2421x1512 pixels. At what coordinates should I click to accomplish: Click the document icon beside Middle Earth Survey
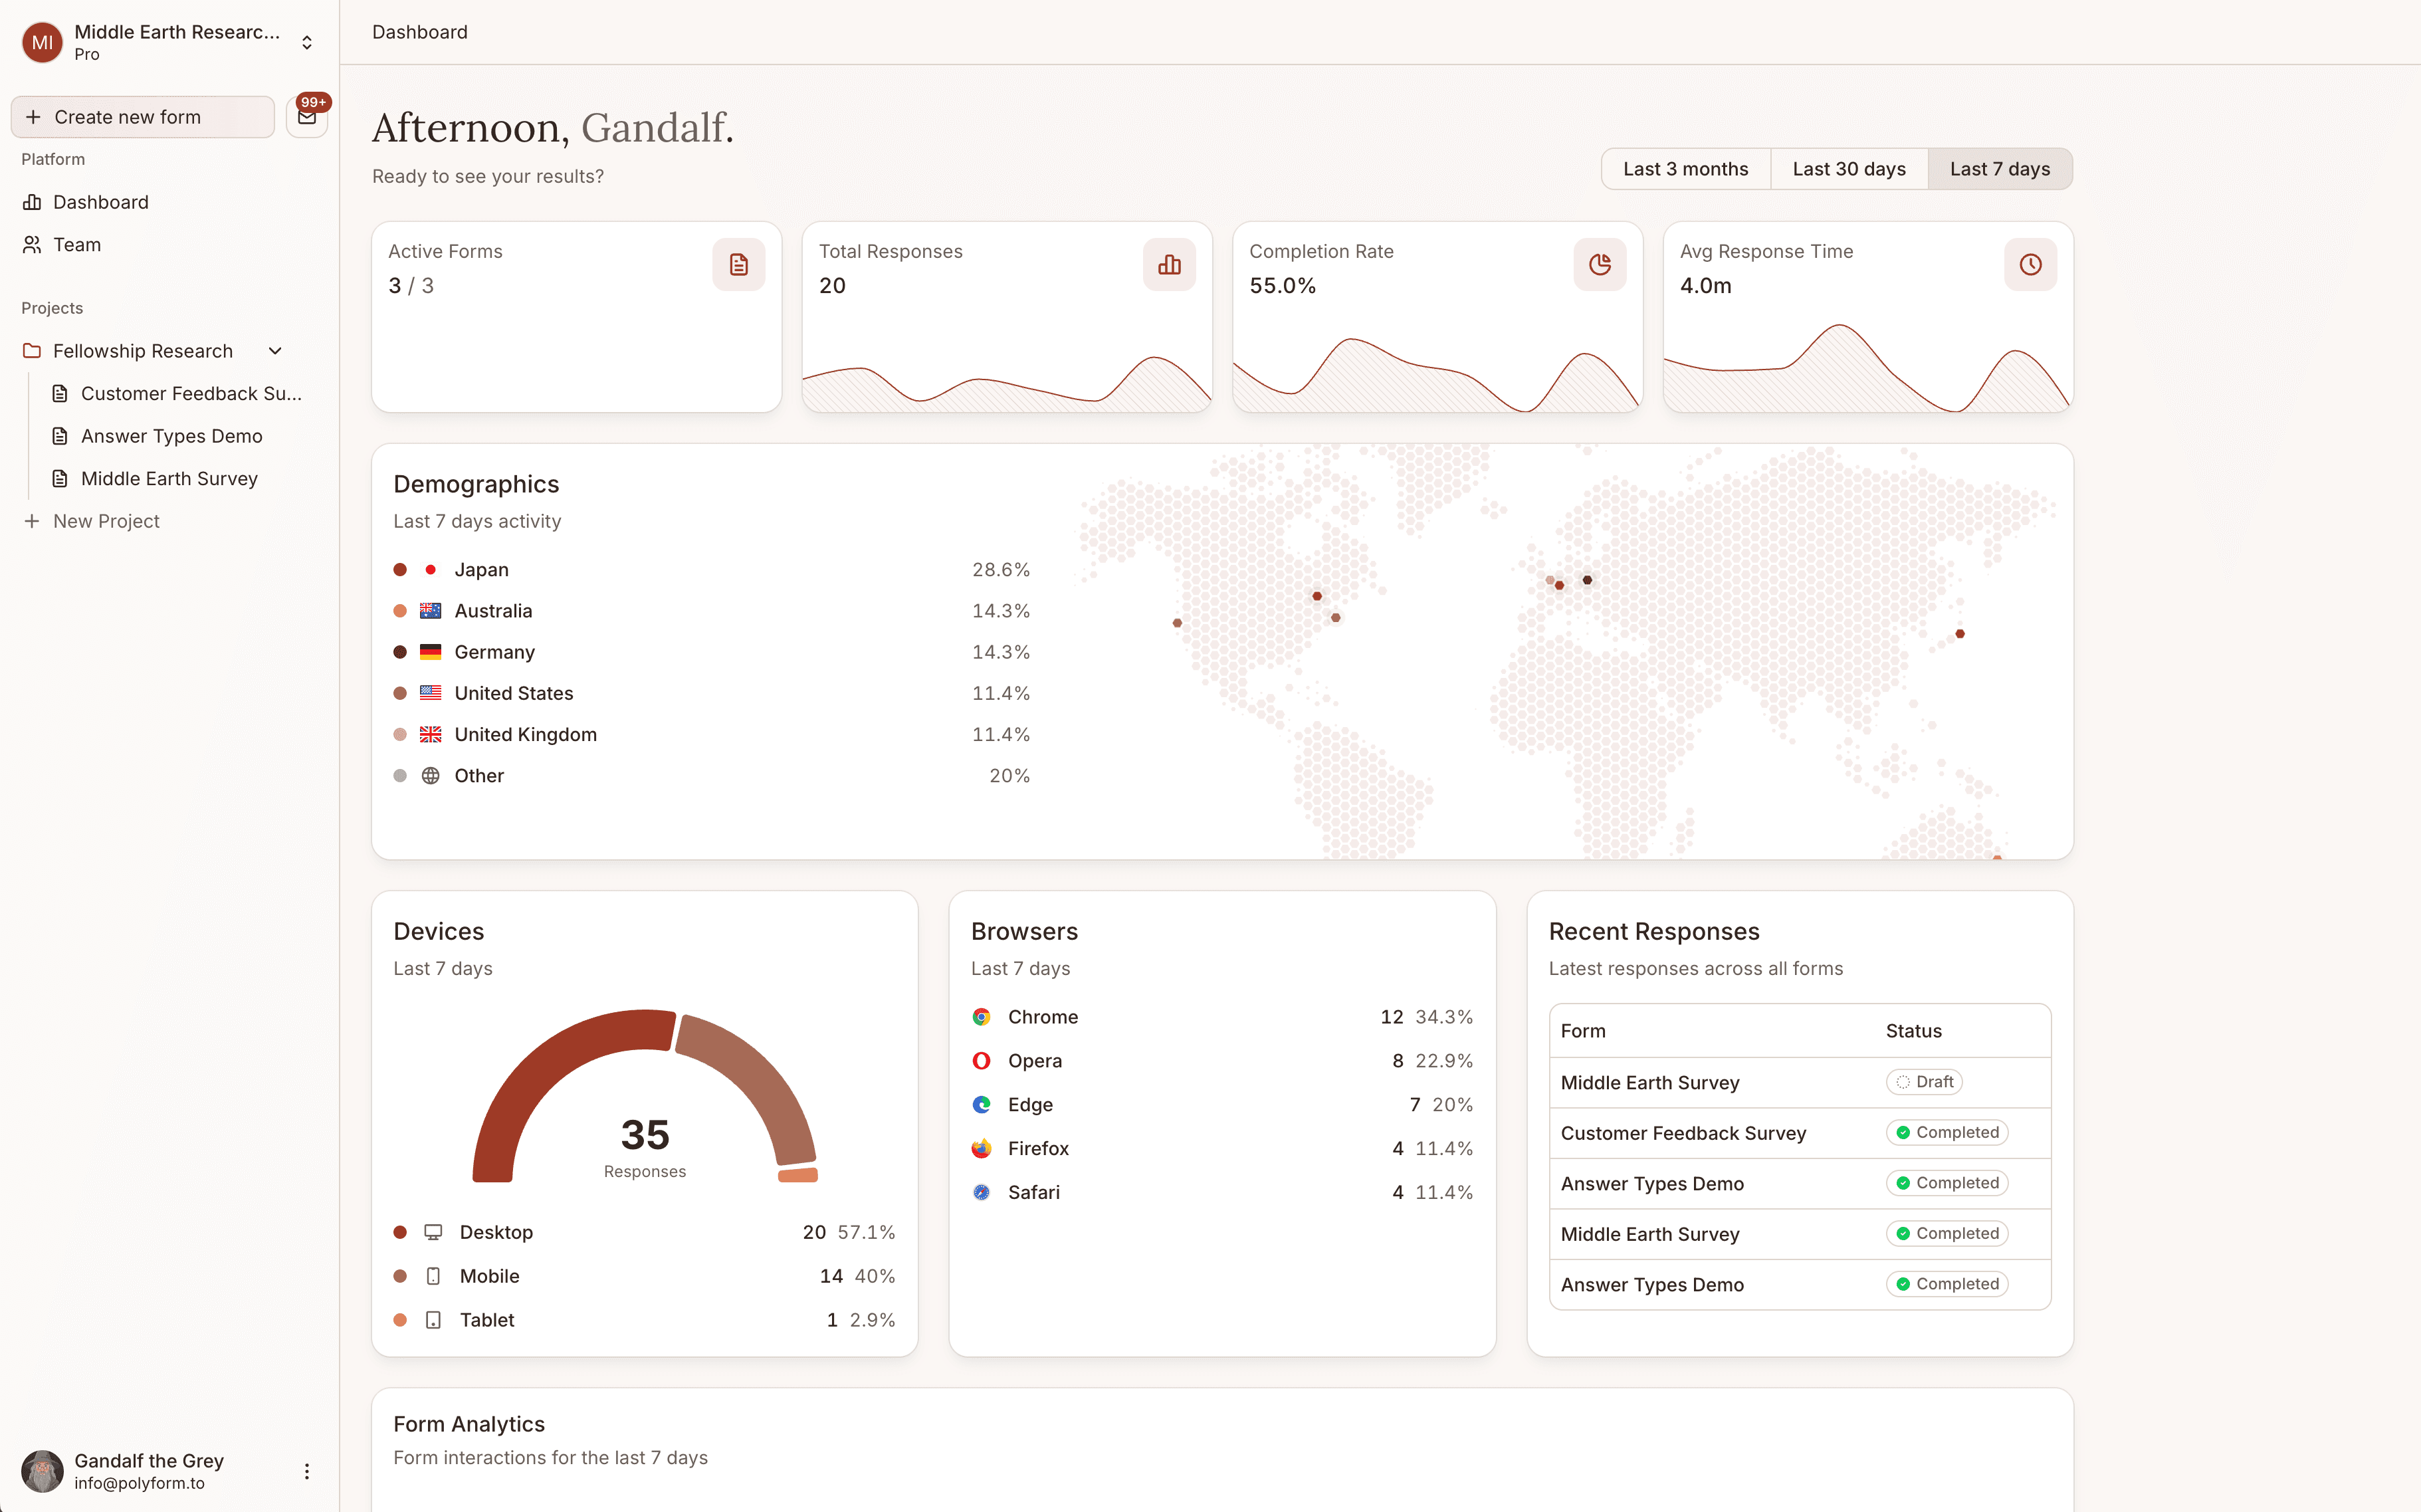(x=61, y=478)
